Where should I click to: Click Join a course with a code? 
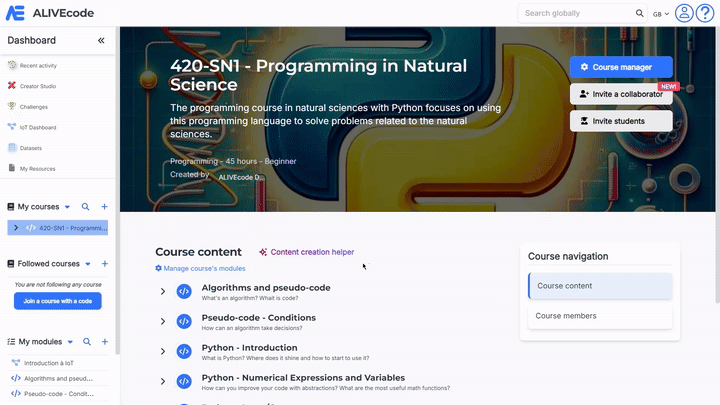58,301
